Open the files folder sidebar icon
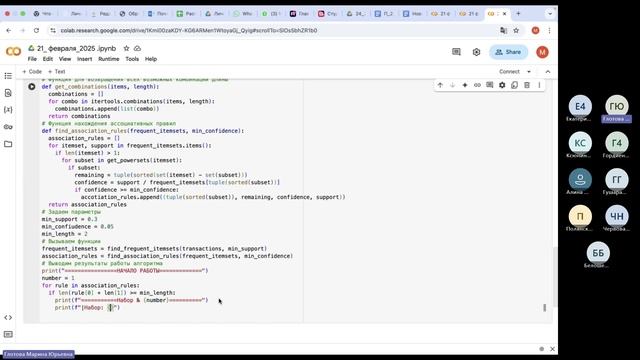 point(8,144)
